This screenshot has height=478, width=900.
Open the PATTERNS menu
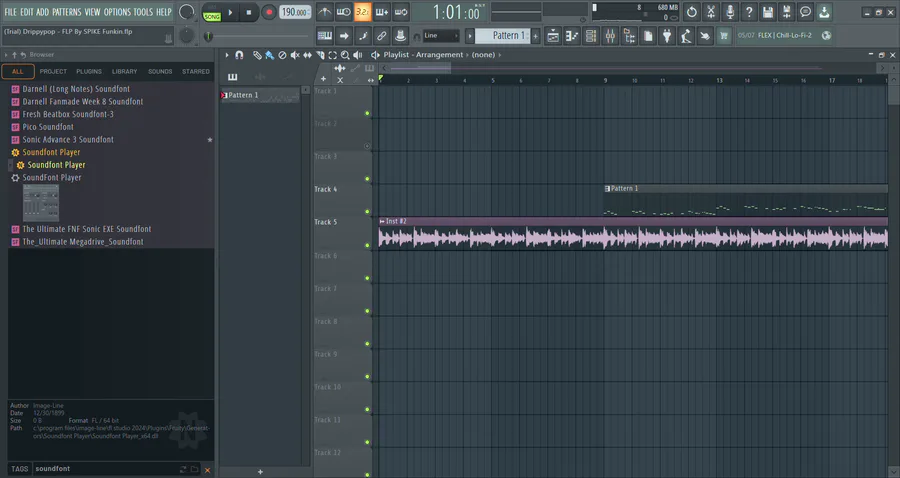pos(67,11)
